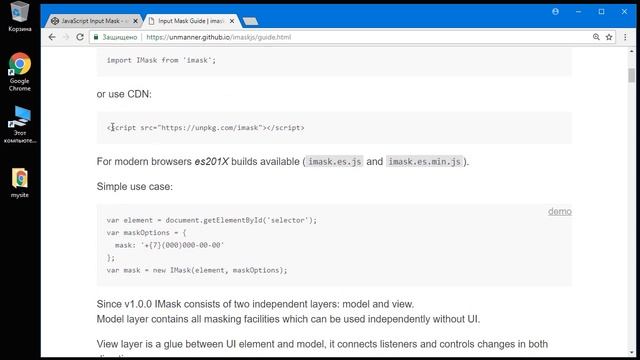Click the zoom magnifier icon in address bar
This screenshot has width=640, height=360.
(596, 37)
